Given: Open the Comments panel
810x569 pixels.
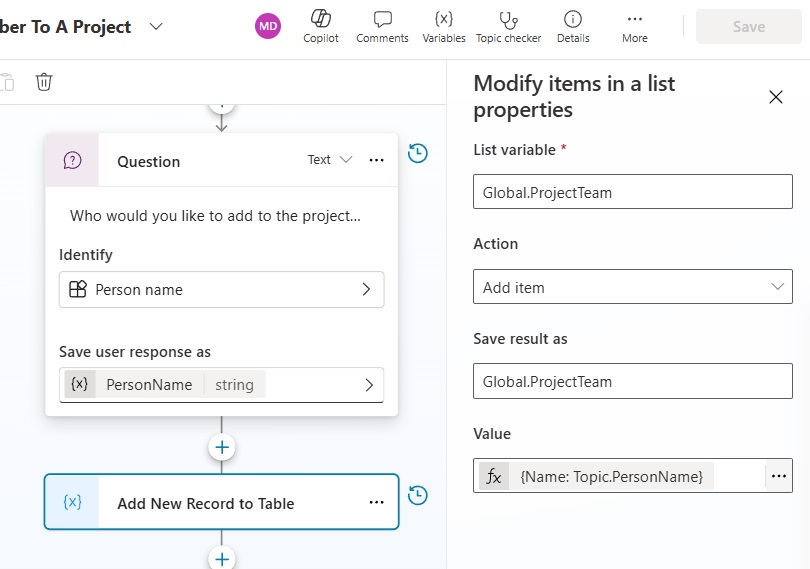Looking at the screenshot, I should coord(382,26).
